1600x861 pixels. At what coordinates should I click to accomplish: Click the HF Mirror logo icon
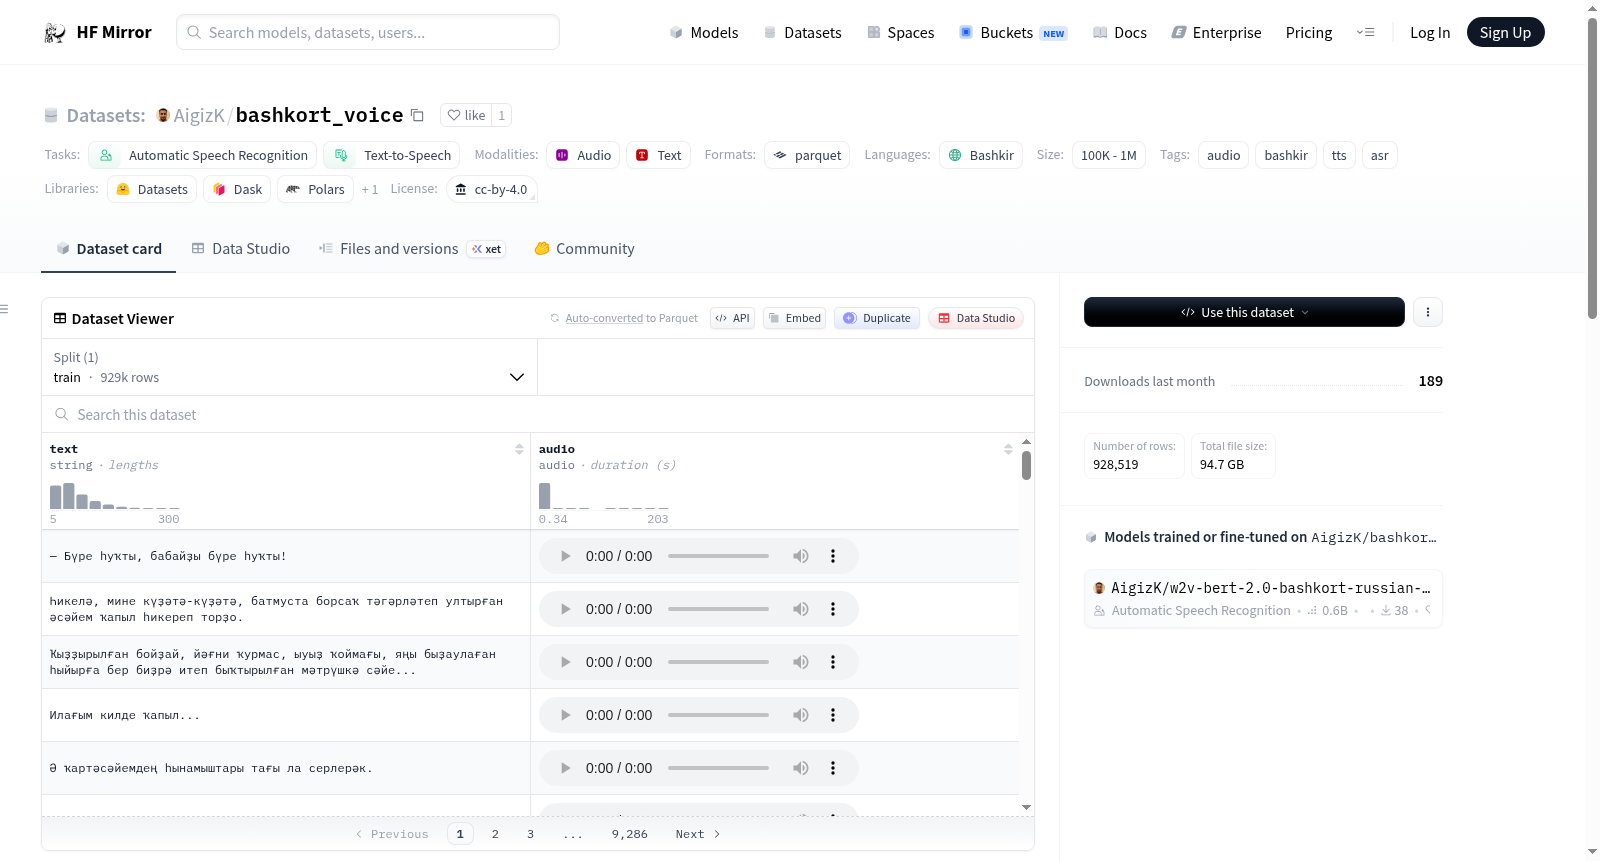pos(55,33)
